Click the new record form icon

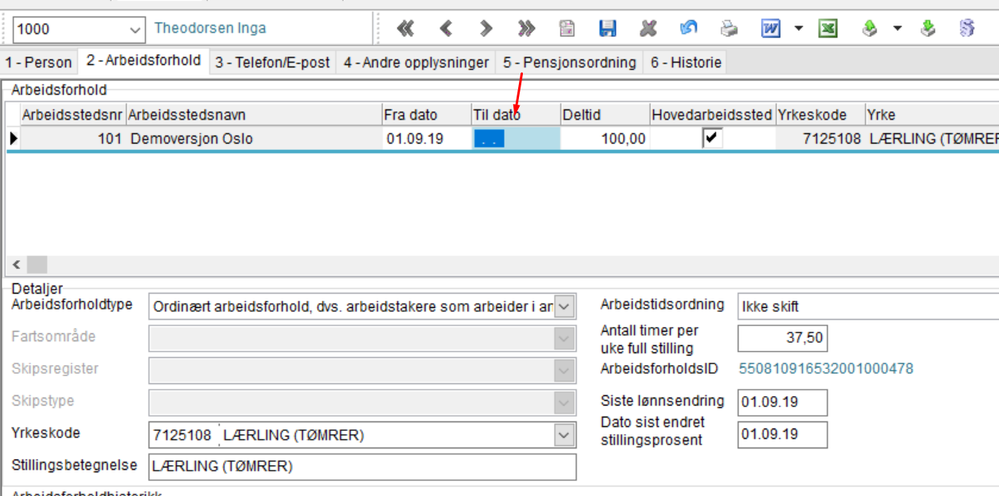(x=566, y=28)
